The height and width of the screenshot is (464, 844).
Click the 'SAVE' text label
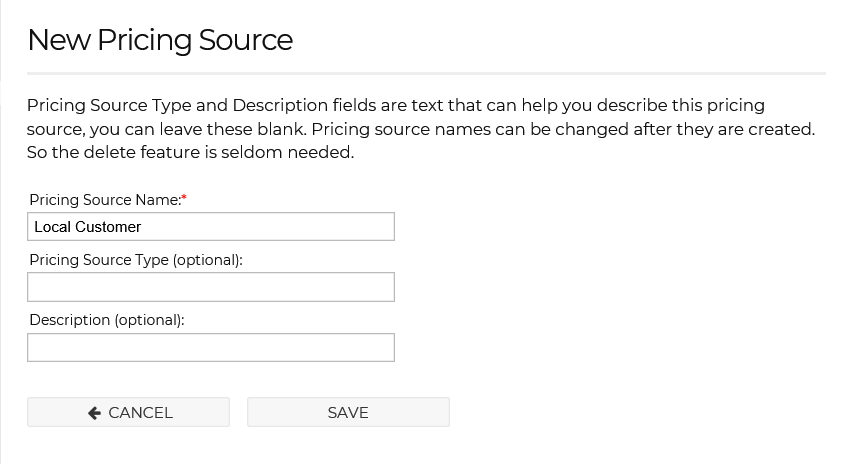[x=348, y=413]
